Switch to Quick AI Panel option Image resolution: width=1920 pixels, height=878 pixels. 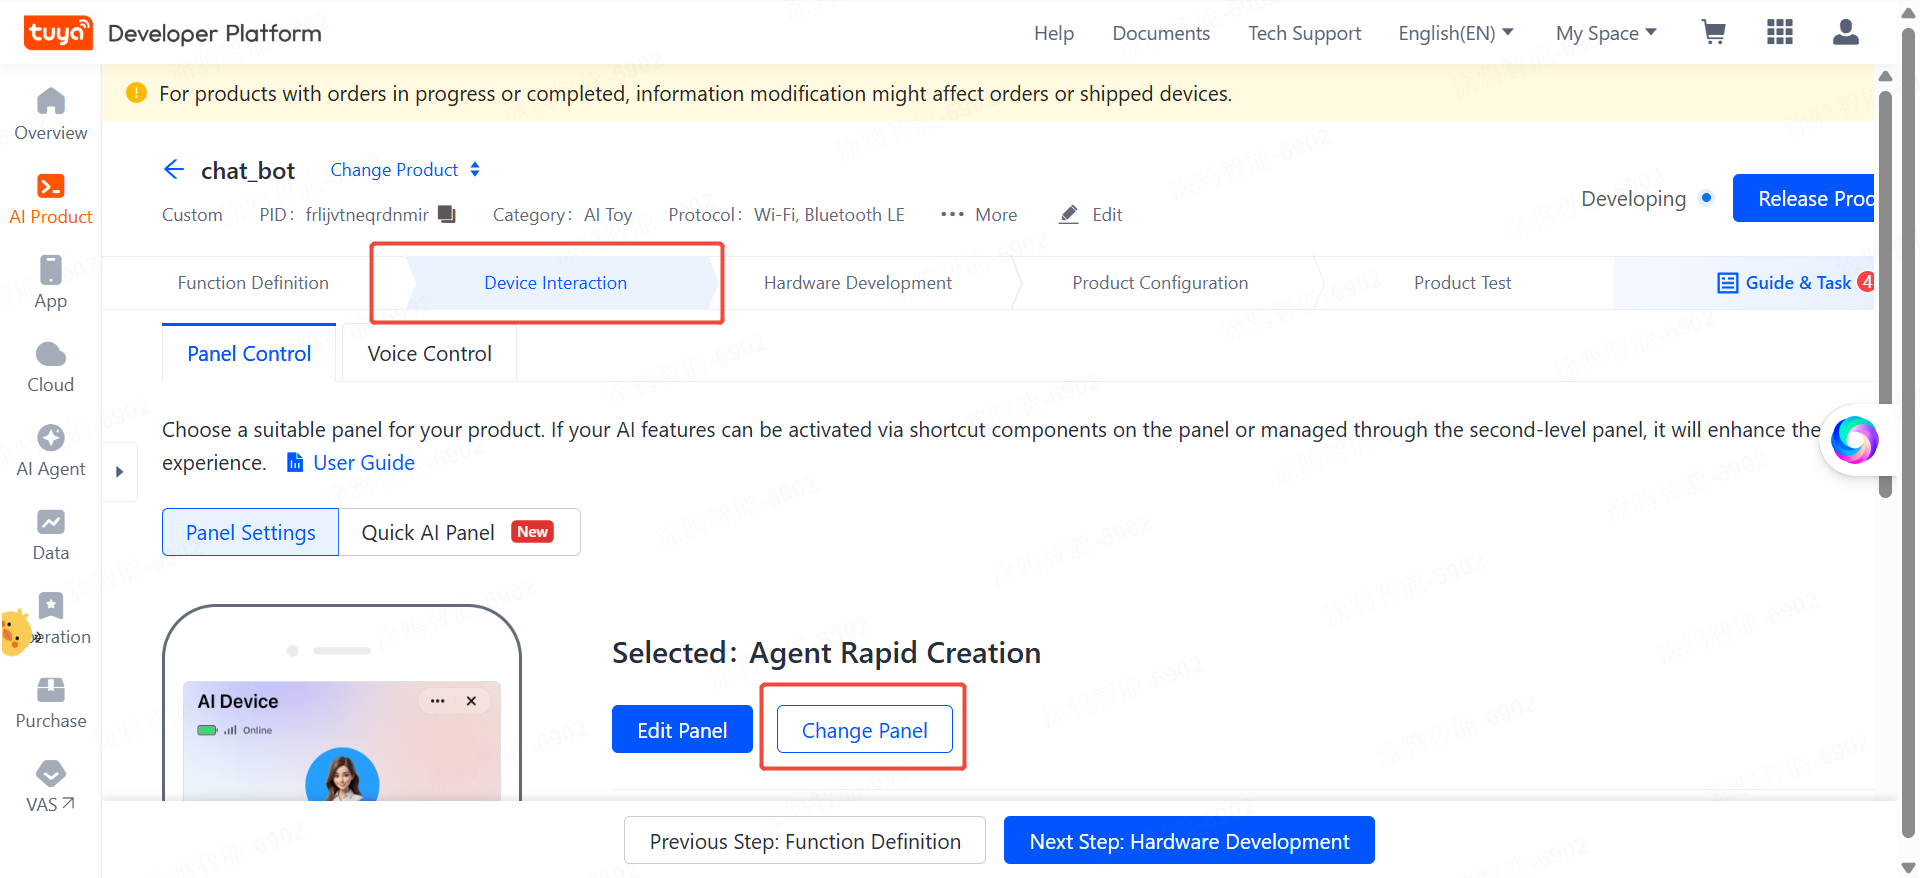(459, 532)
